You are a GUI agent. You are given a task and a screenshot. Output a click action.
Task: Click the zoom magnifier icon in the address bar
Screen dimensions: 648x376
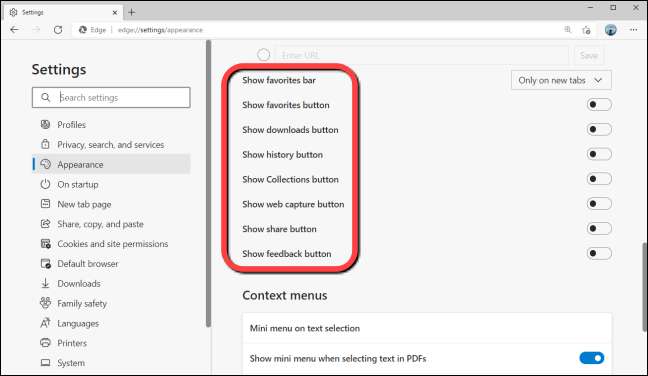[567, 29]
